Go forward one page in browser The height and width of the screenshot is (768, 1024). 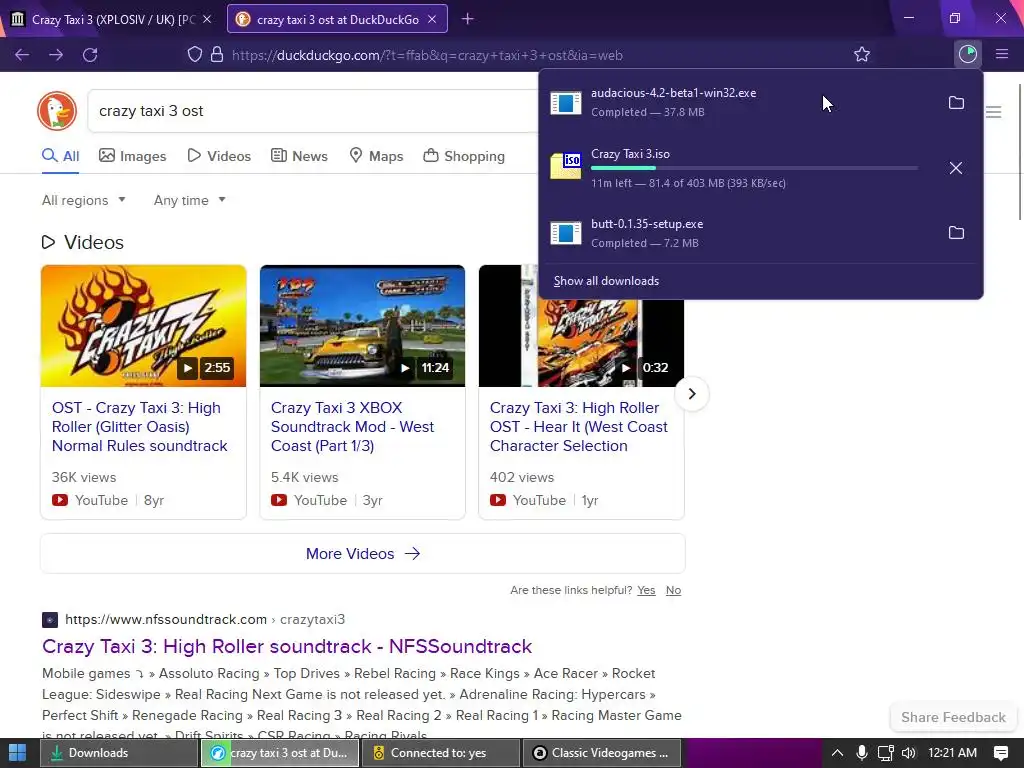56,55
